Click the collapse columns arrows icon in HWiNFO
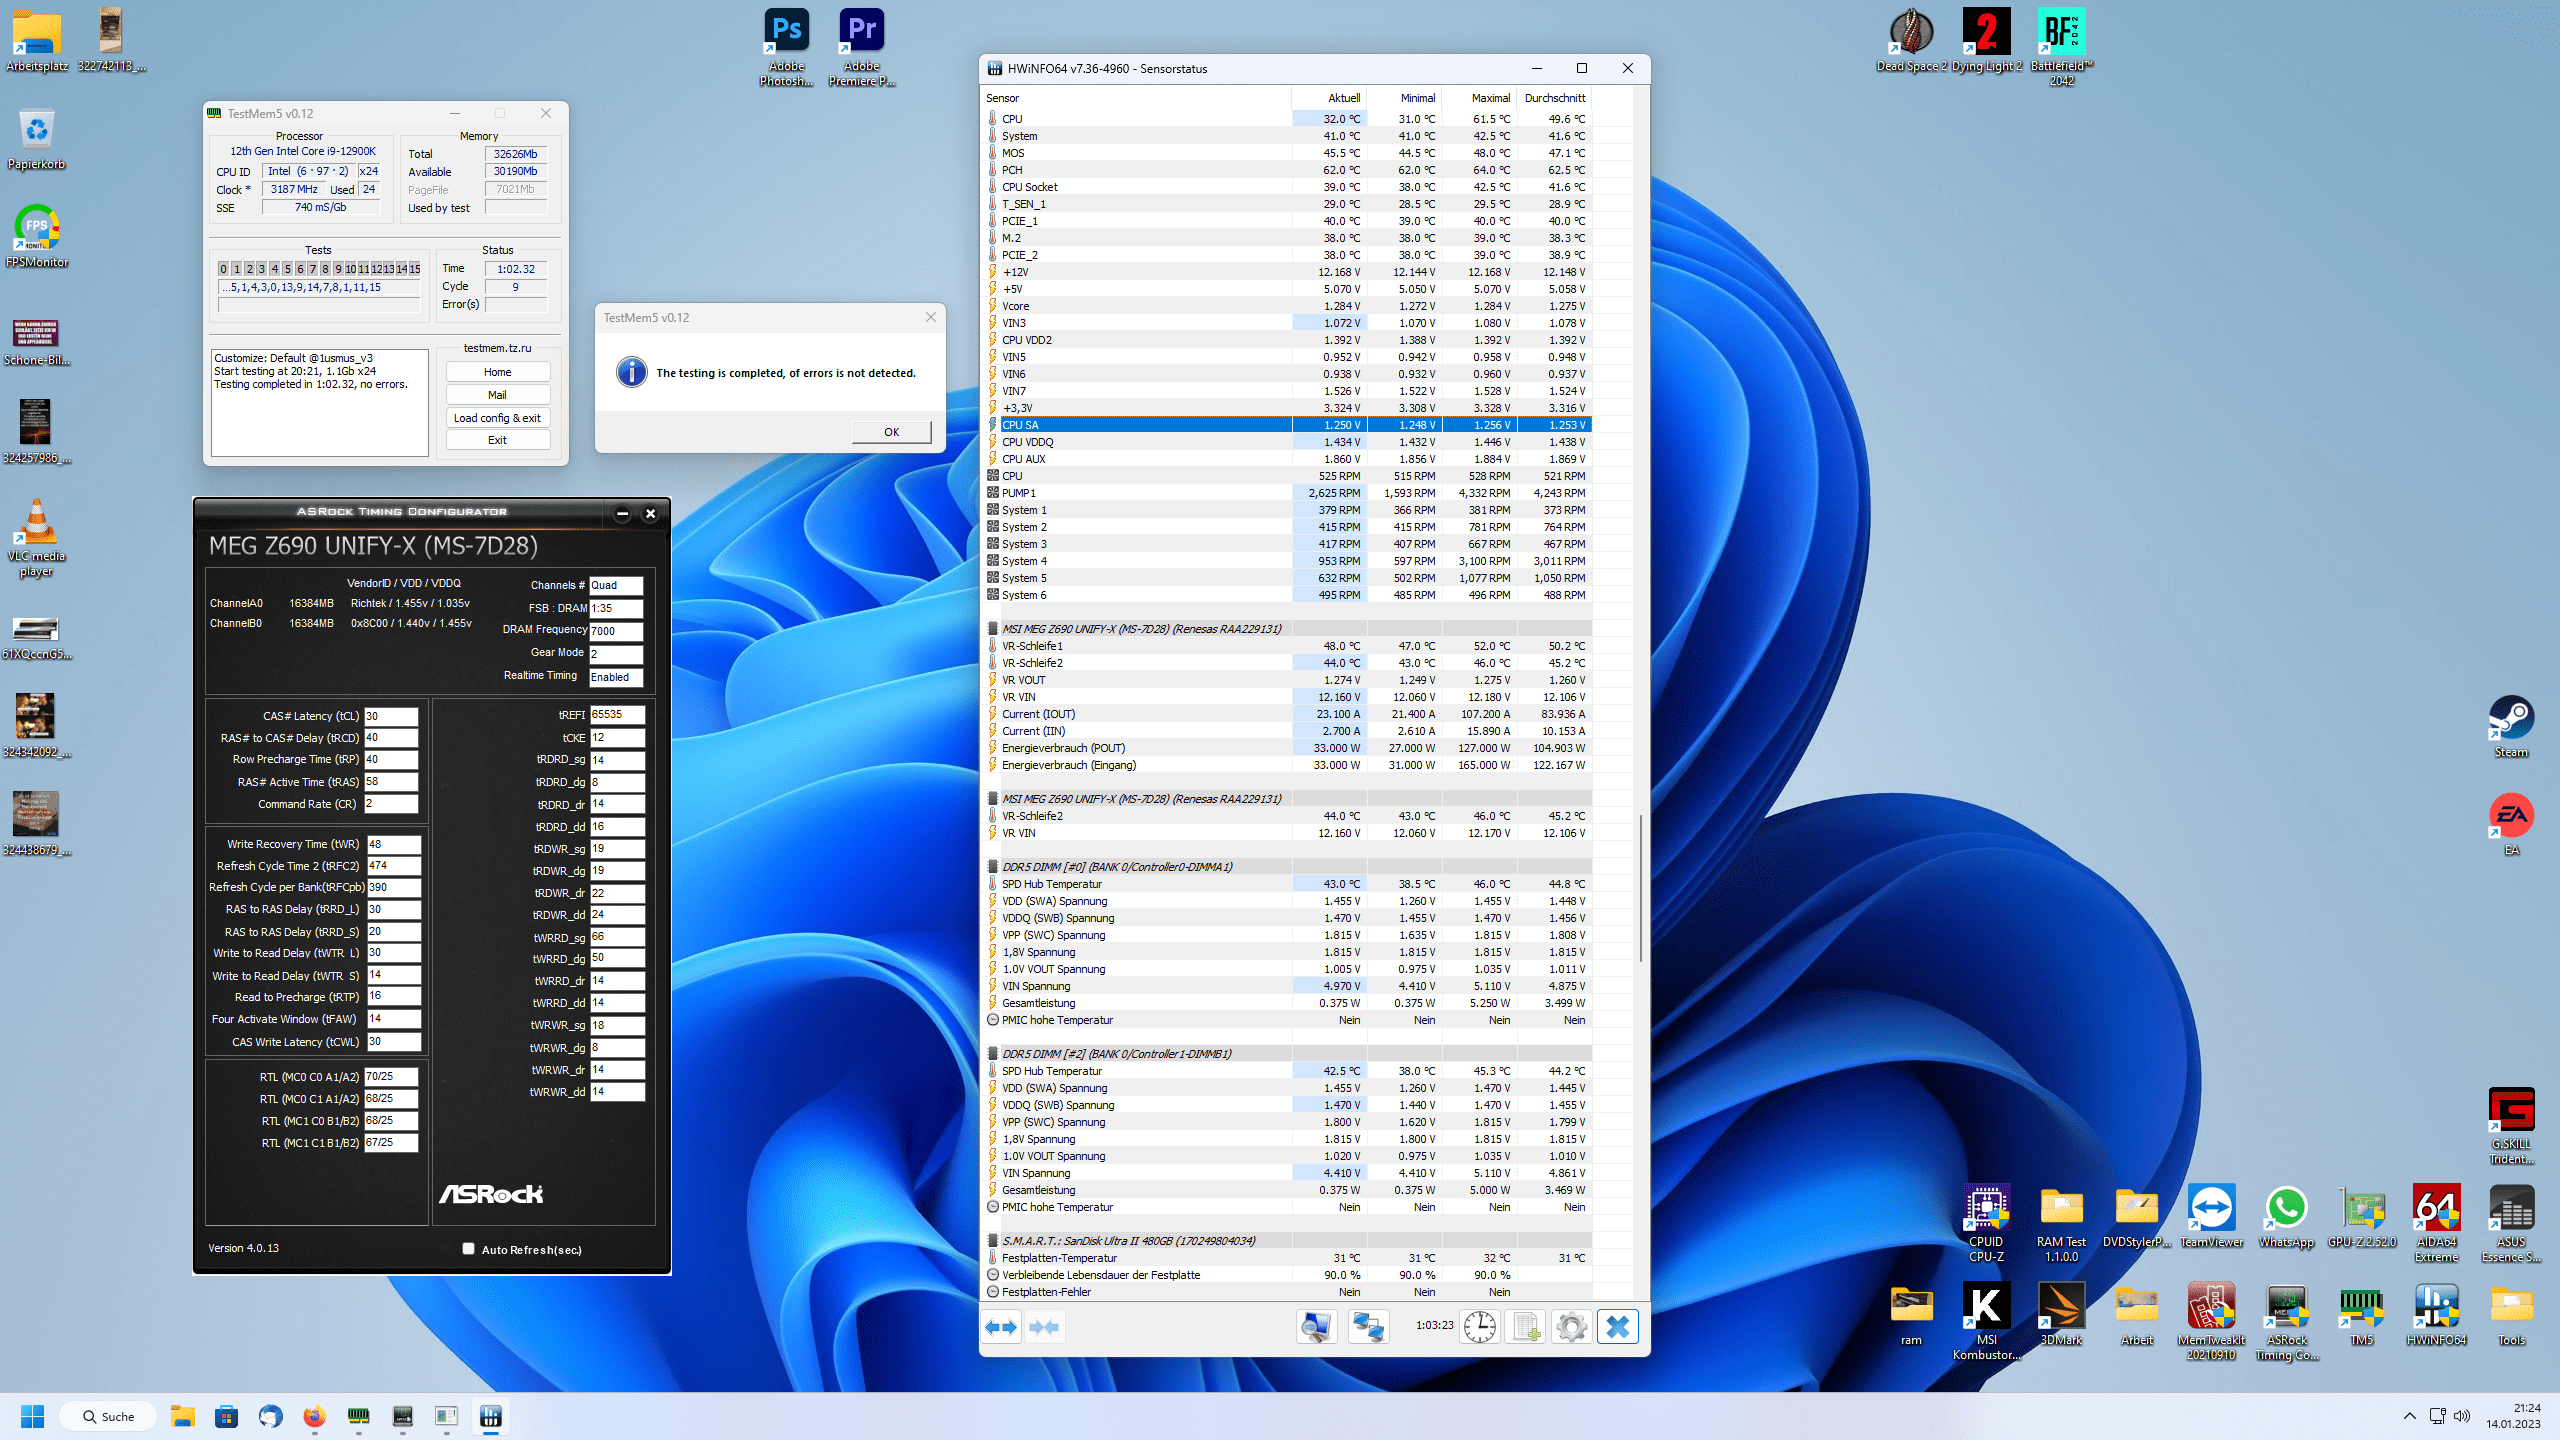This screenshot has width=2560, height=1440. click(x=1043, y=1327)
